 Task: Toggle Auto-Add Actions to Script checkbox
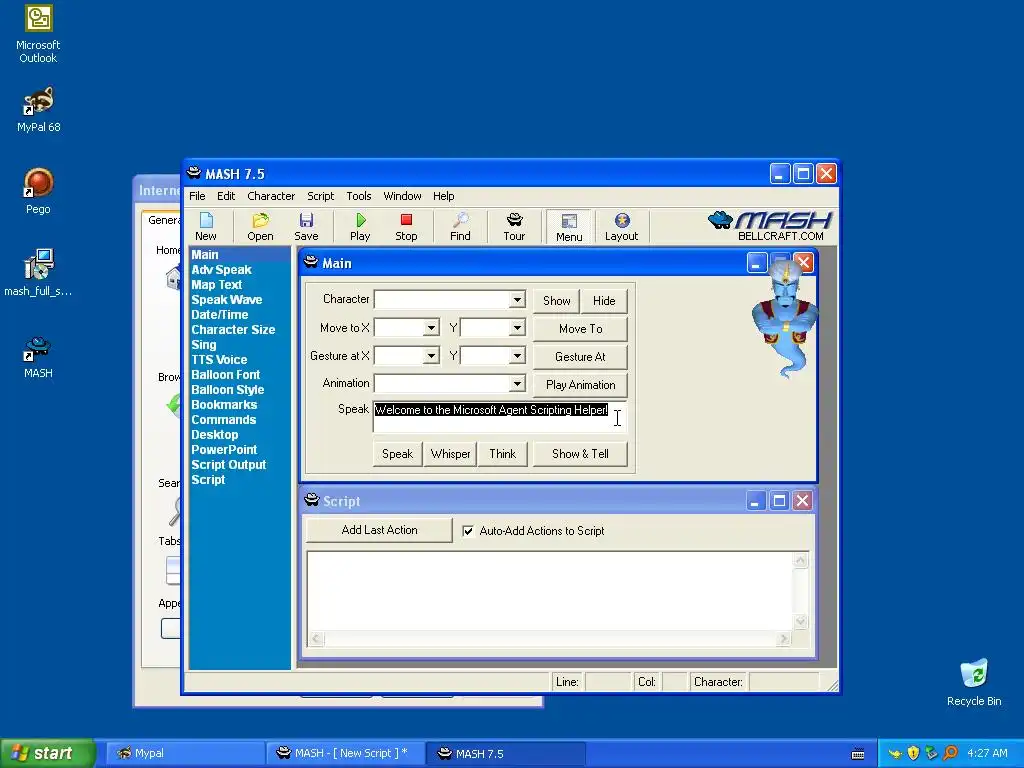tap(468, 531)
